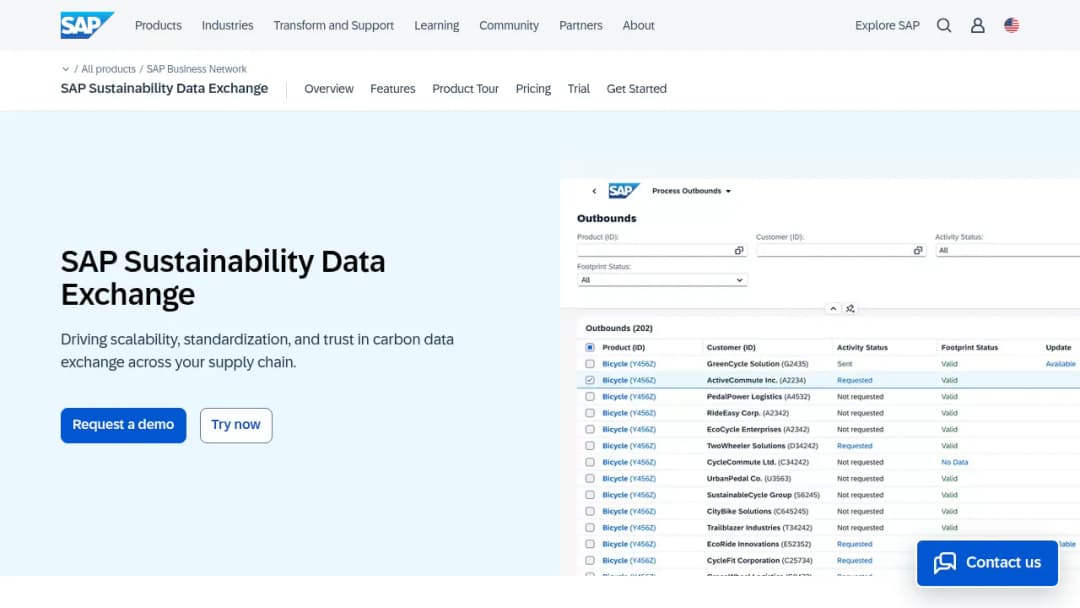Screen dimensions: 1080x608
Task: Click the SAP Business Network breadcrumb
Action: click(196, 69)
